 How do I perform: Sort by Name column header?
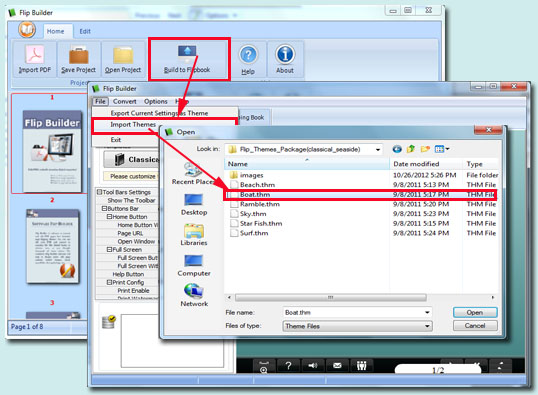point(307,164)
